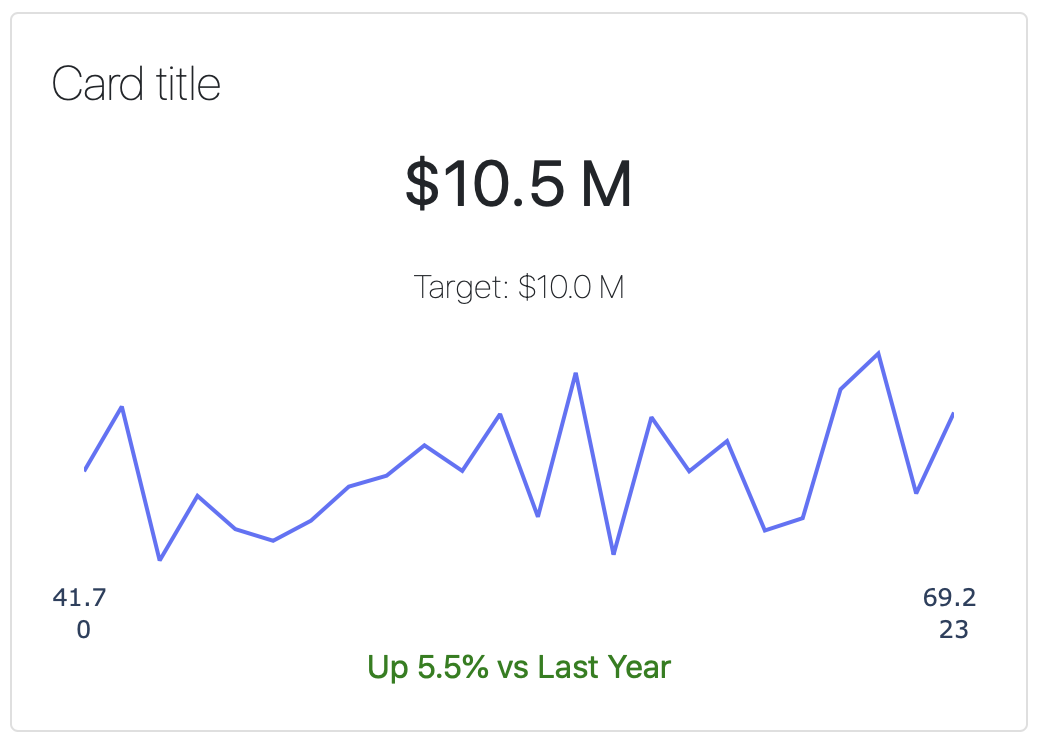The width and height of the screenshot is (1038, 746).
Task: Select the sparkline's first data point
Action: click(x=85, y=469)
